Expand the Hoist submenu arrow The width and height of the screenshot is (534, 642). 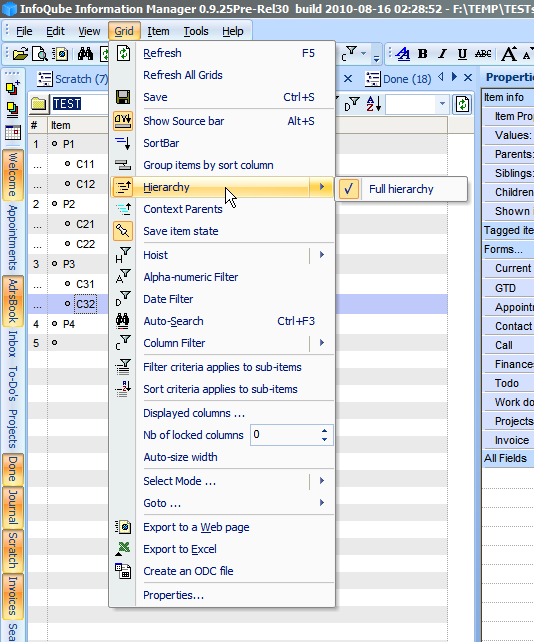click(x=322, y=255)
